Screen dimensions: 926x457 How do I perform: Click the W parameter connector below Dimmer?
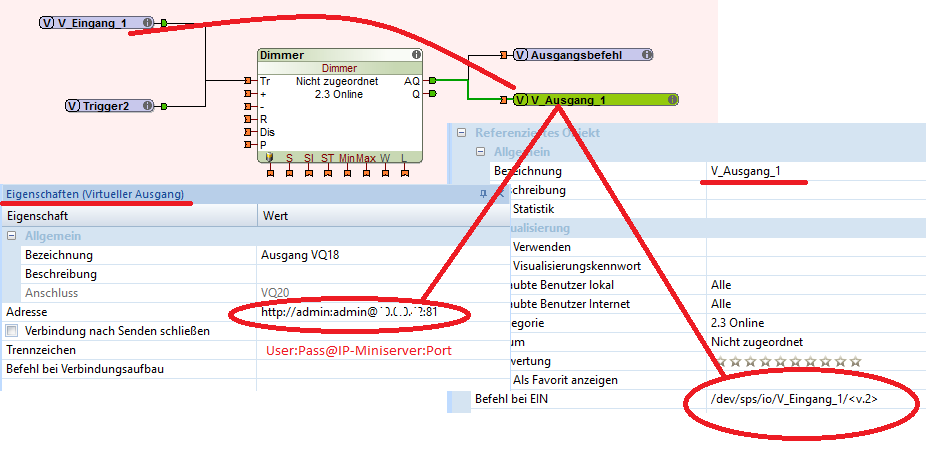coord(386,173)
